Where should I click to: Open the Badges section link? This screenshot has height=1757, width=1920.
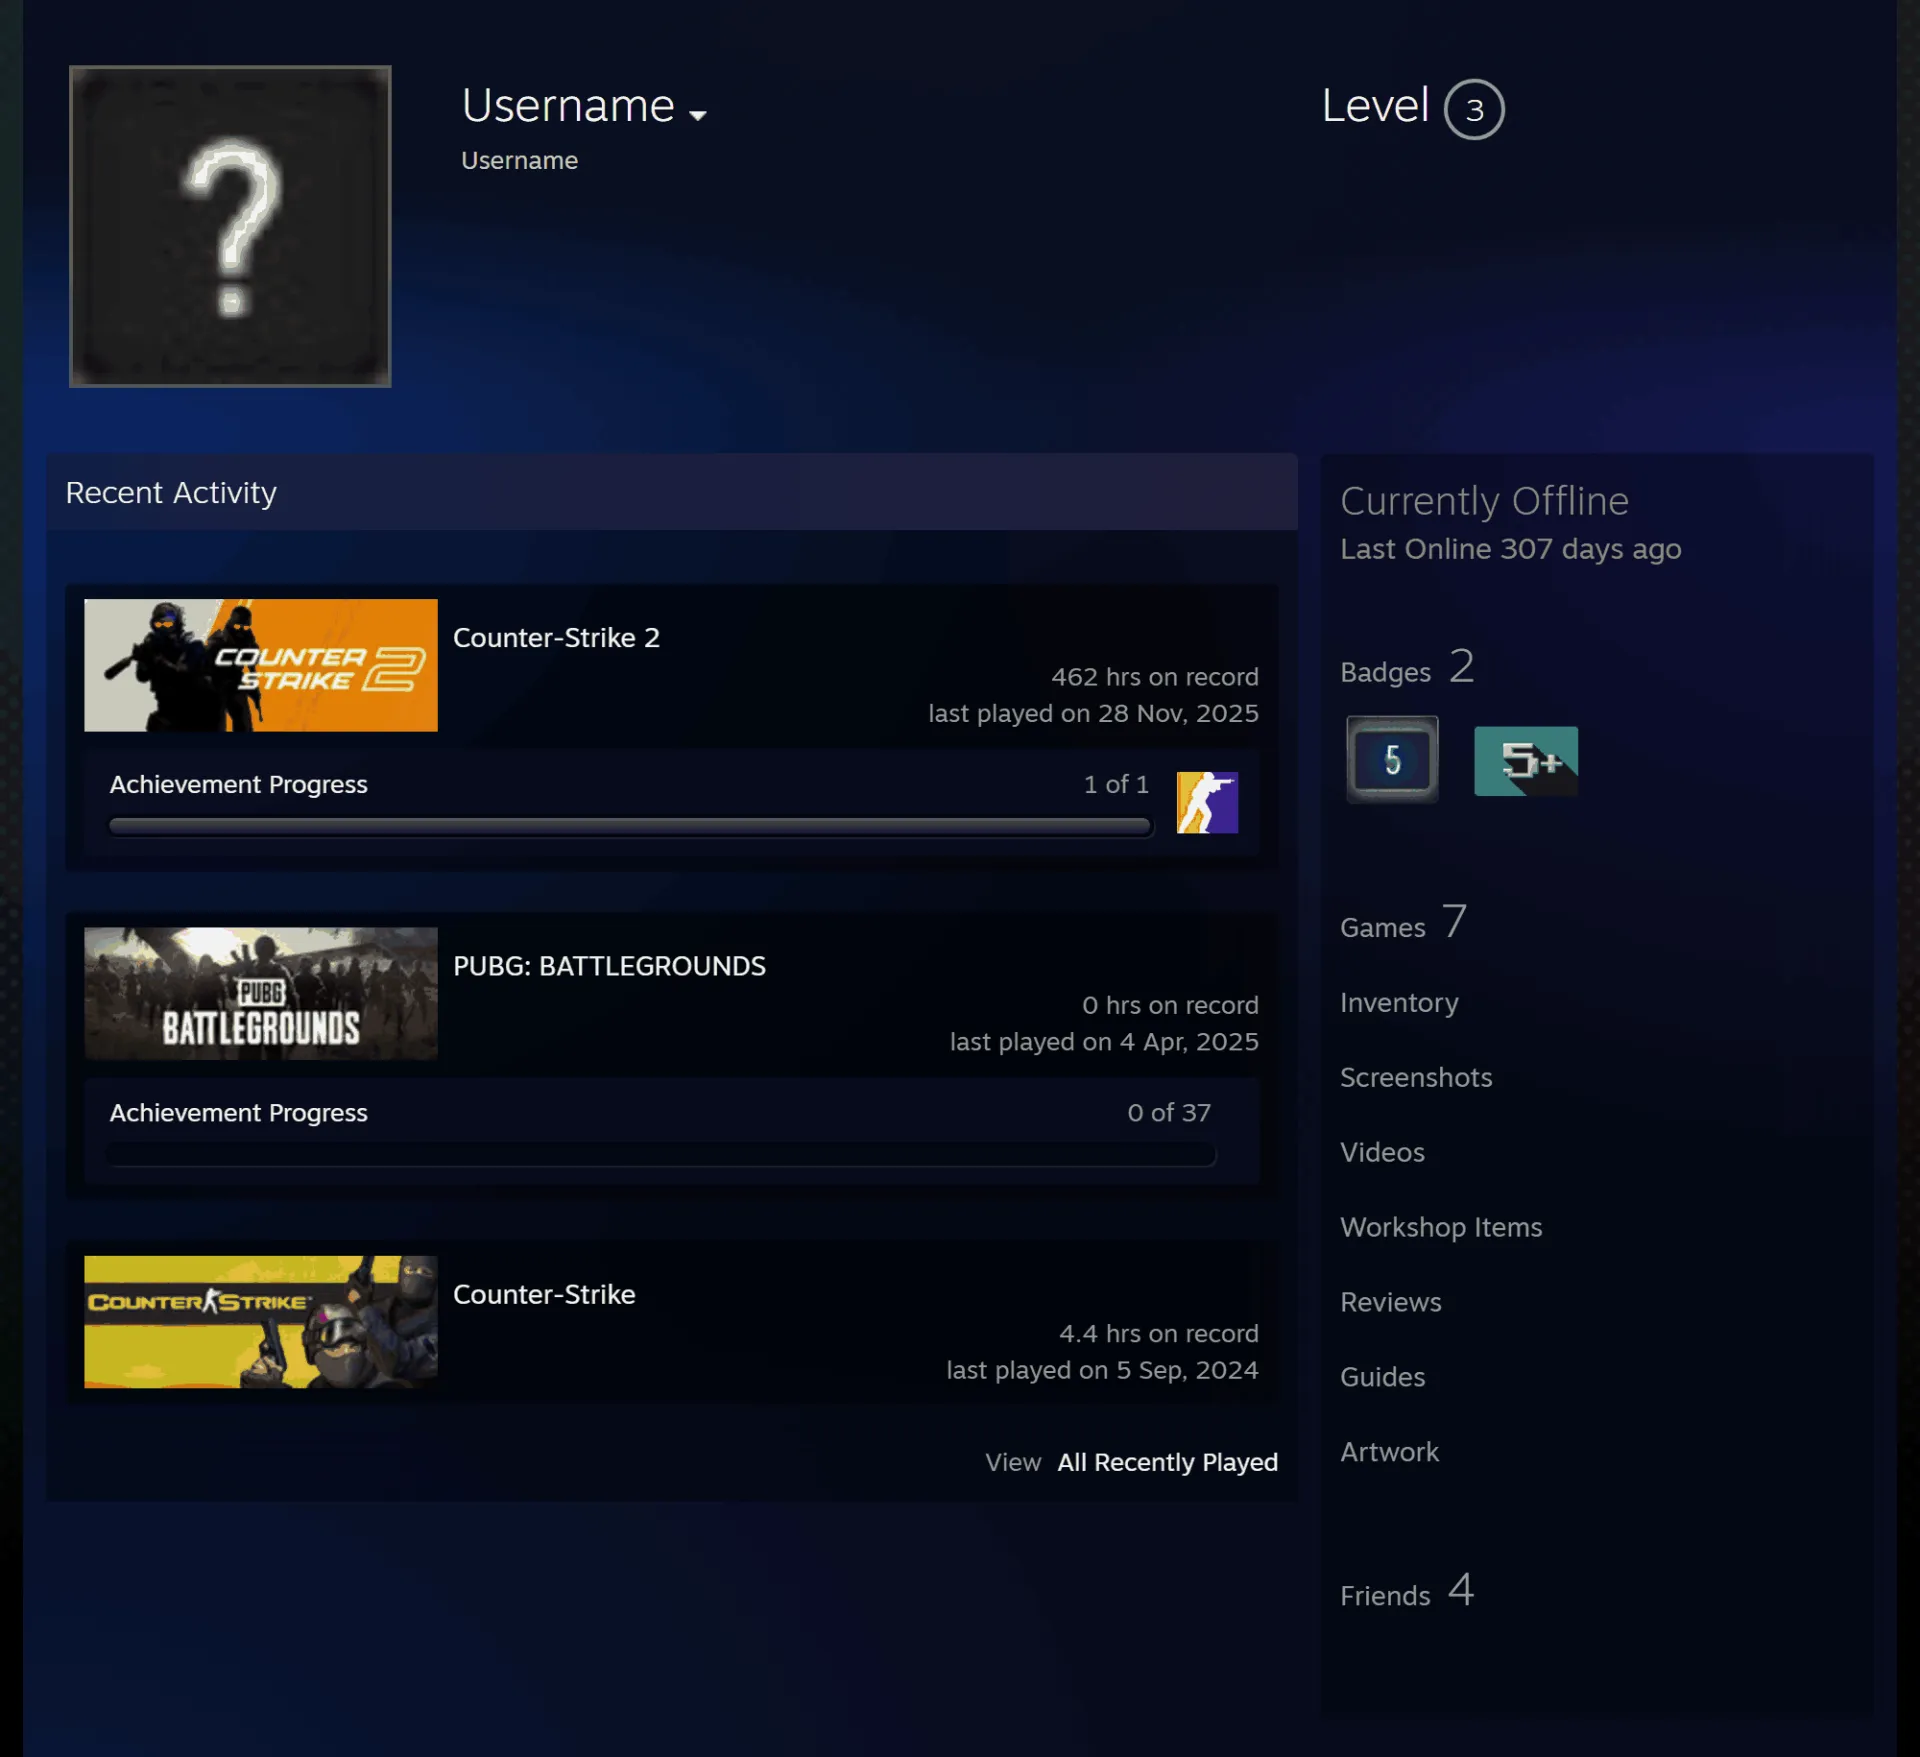pos(1407,667)
